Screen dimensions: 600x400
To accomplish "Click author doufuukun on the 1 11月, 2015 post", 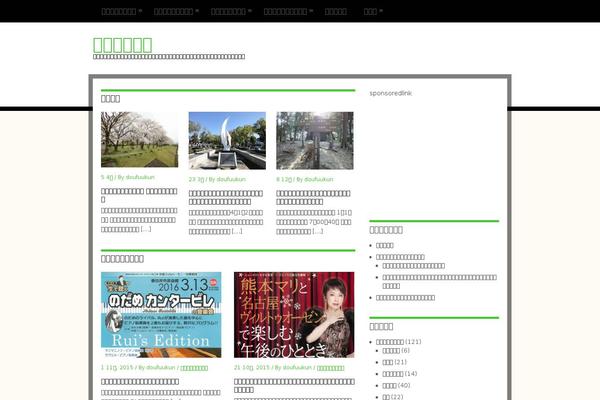I will click(x=161, y=367).
